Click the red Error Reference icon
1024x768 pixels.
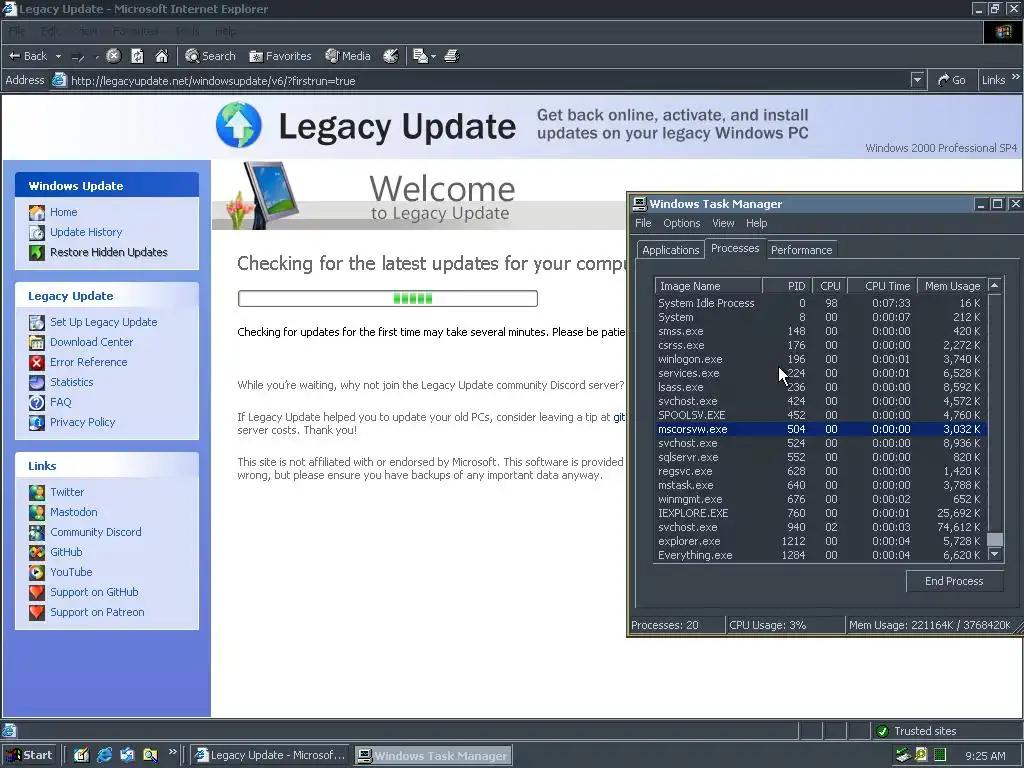tap(37, 362)
